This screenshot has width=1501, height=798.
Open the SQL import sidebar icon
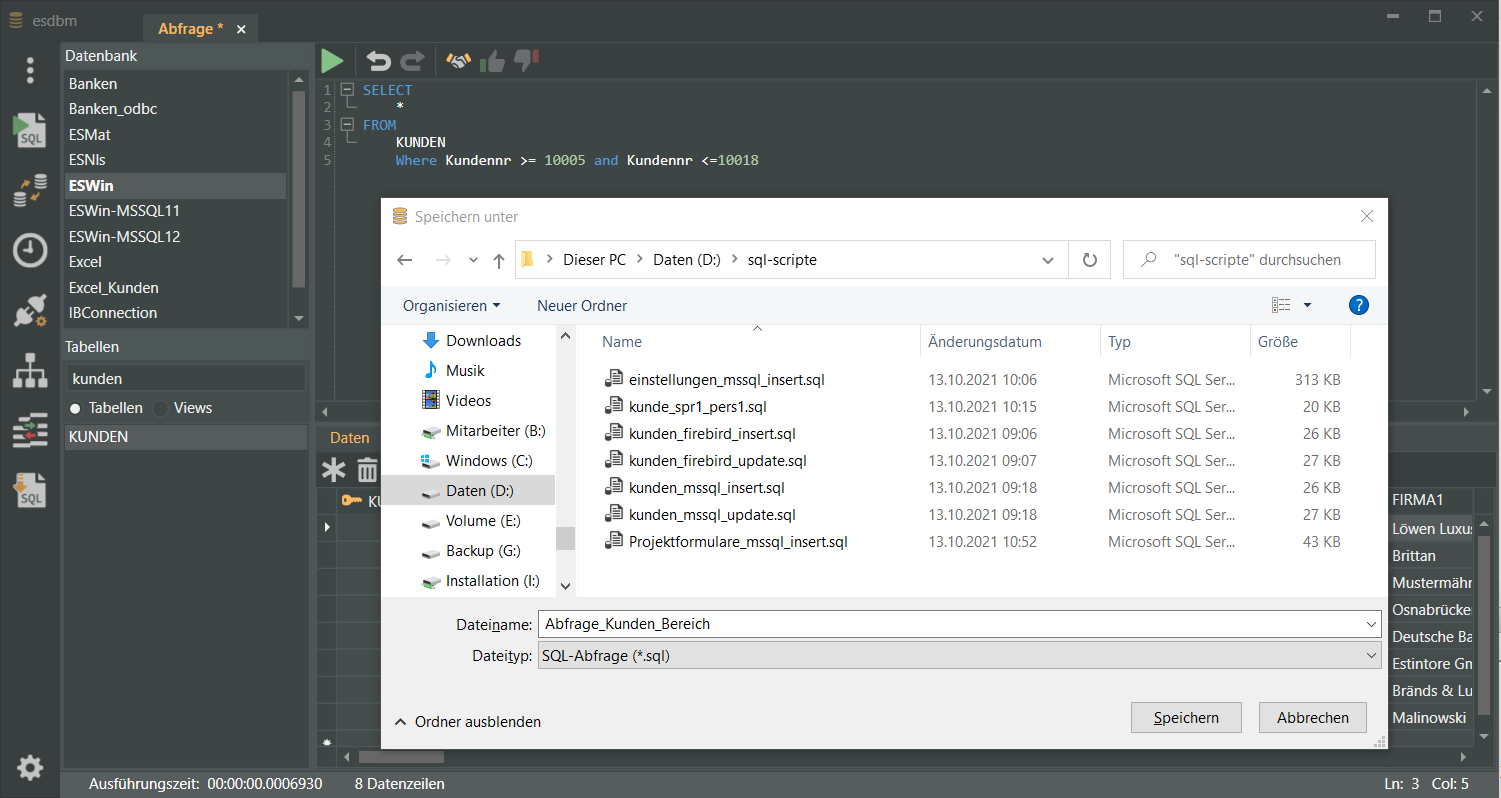[30, 490]
